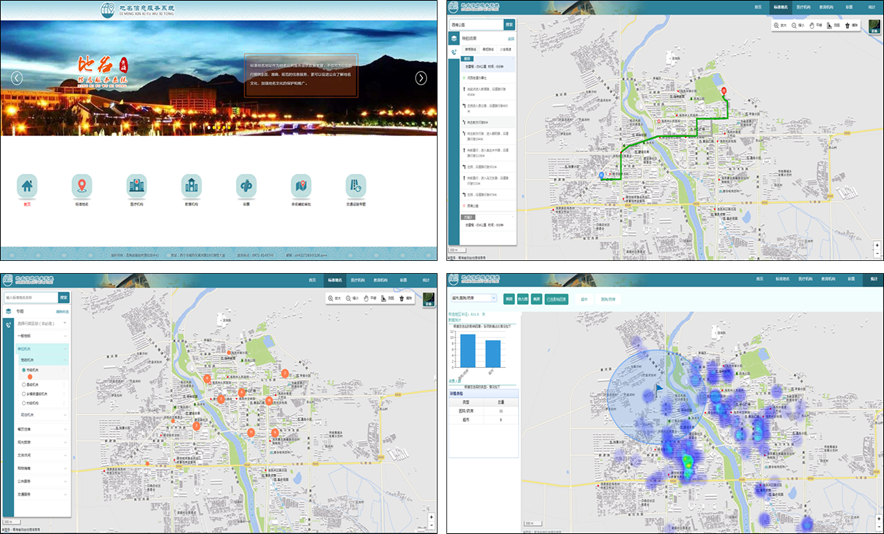
Task: Select the third route option tab in results
Action: click(x=505, y=50)
